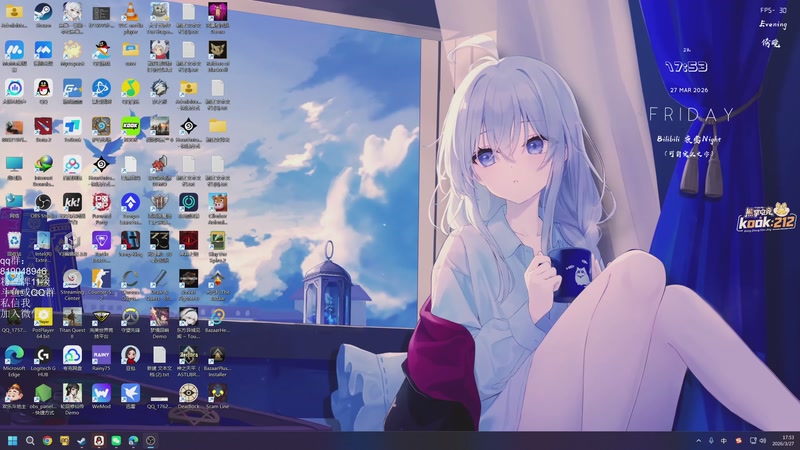Viewport: 800px width, 450px height.
Task: Select the WeMod desktop shortcut
Action: [x=102, y=396]
